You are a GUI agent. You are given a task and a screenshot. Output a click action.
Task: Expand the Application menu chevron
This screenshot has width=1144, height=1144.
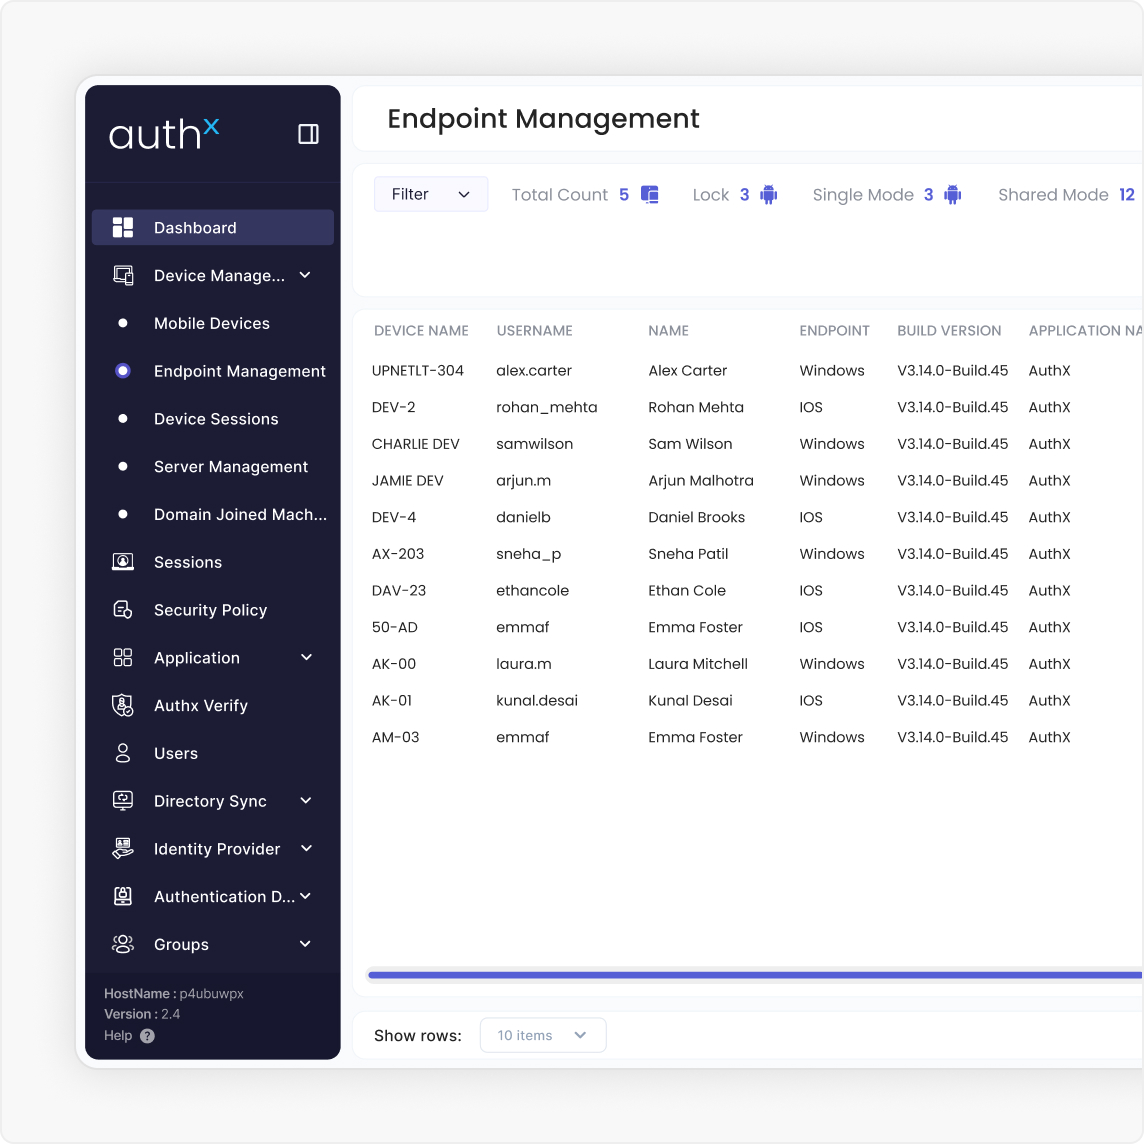[x=306, y=657]
